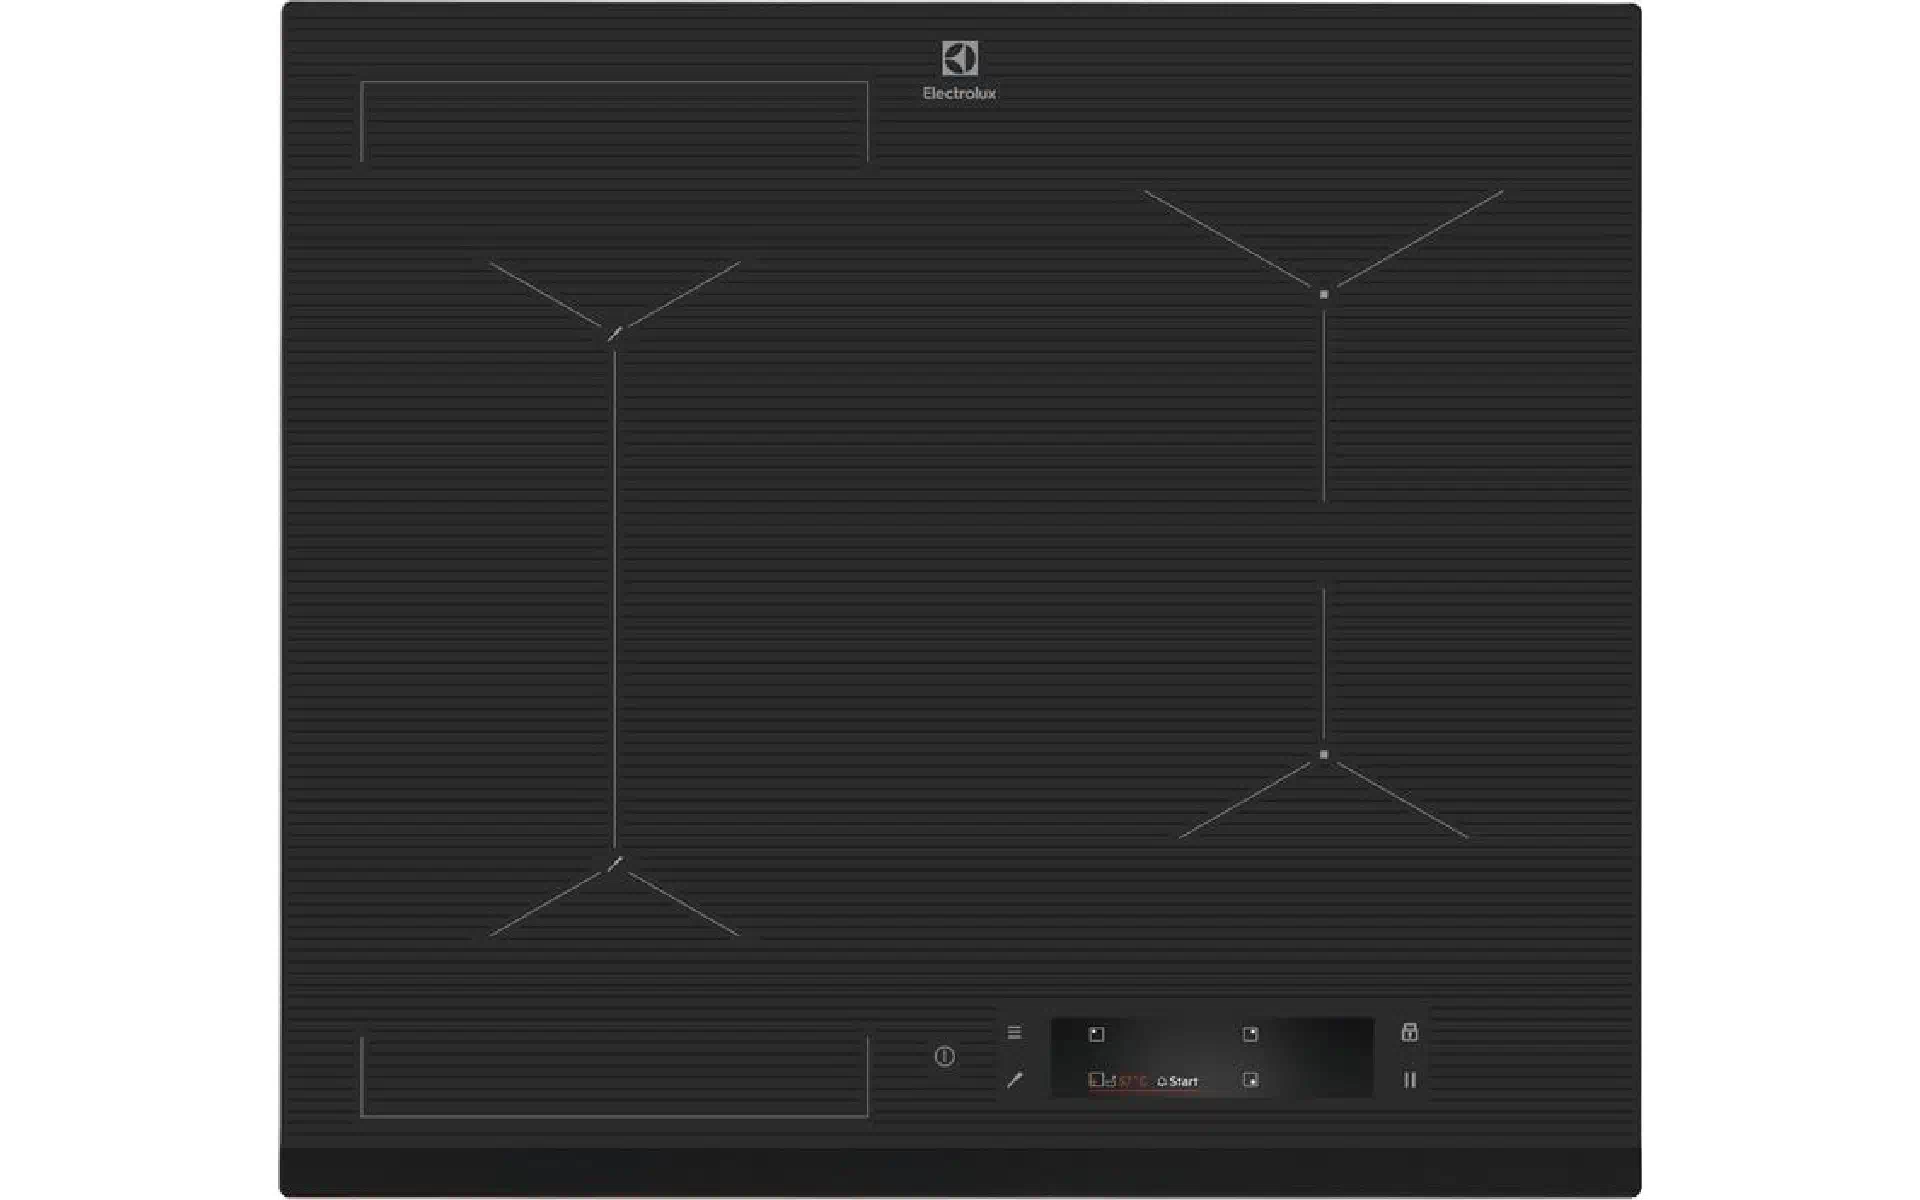This screenshot has height=1200, width=1920.
Task: Open the three-line menu icon
Action: [1014, 1032]
